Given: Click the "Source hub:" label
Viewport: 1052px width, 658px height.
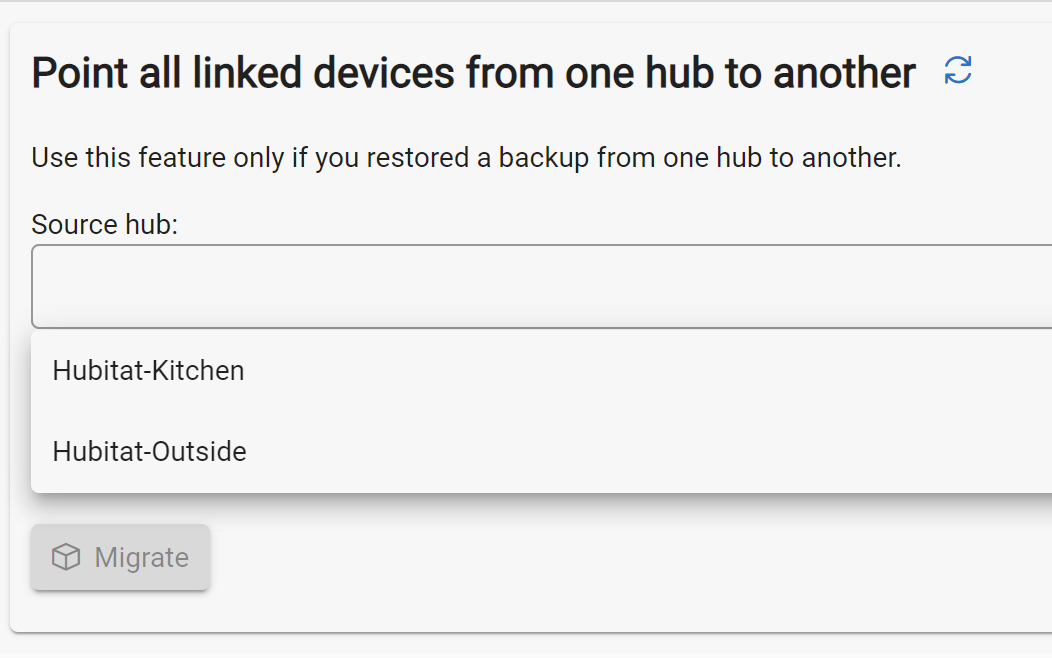Looking at the screenshot, I should point(104,224).
